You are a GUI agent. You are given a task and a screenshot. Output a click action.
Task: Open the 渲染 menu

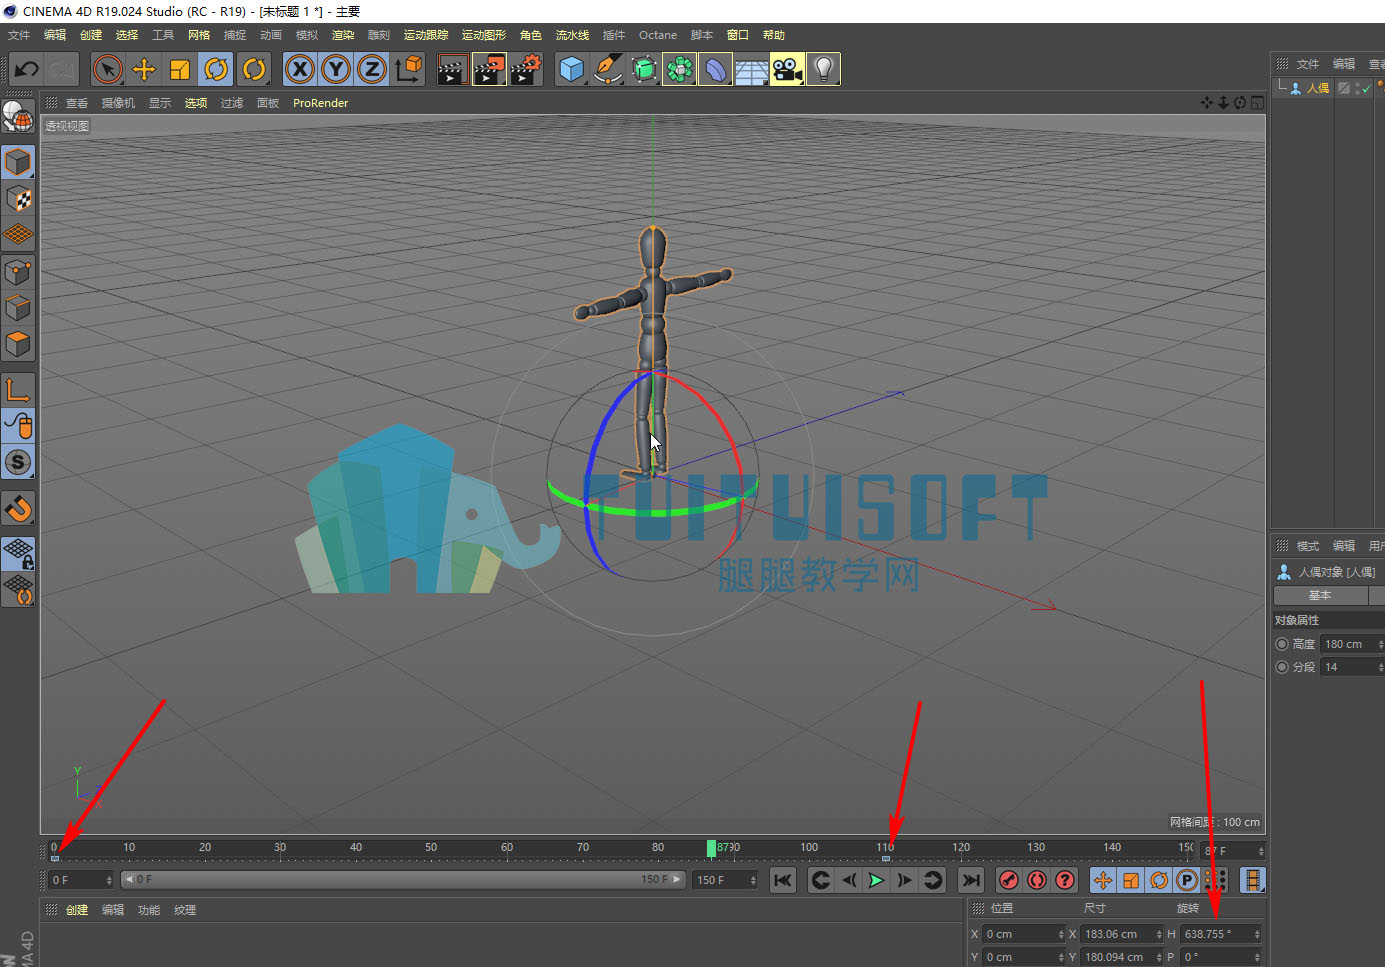coord(343,35)
